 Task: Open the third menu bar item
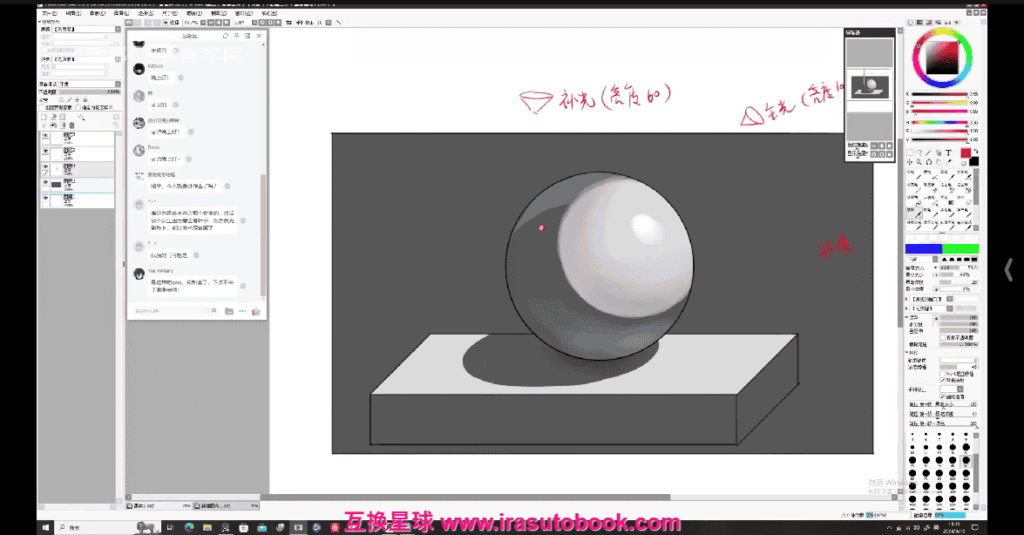97,13
